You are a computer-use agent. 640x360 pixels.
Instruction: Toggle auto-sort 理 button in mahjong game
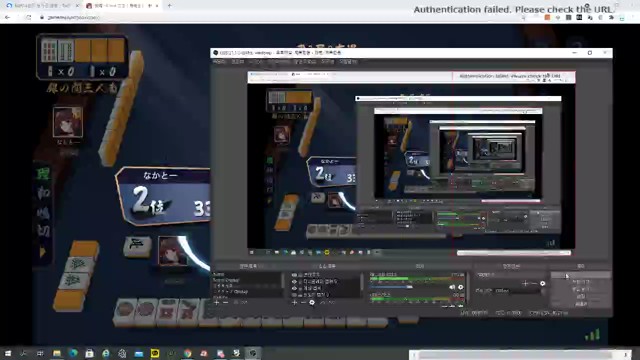(x=43, y=174)
